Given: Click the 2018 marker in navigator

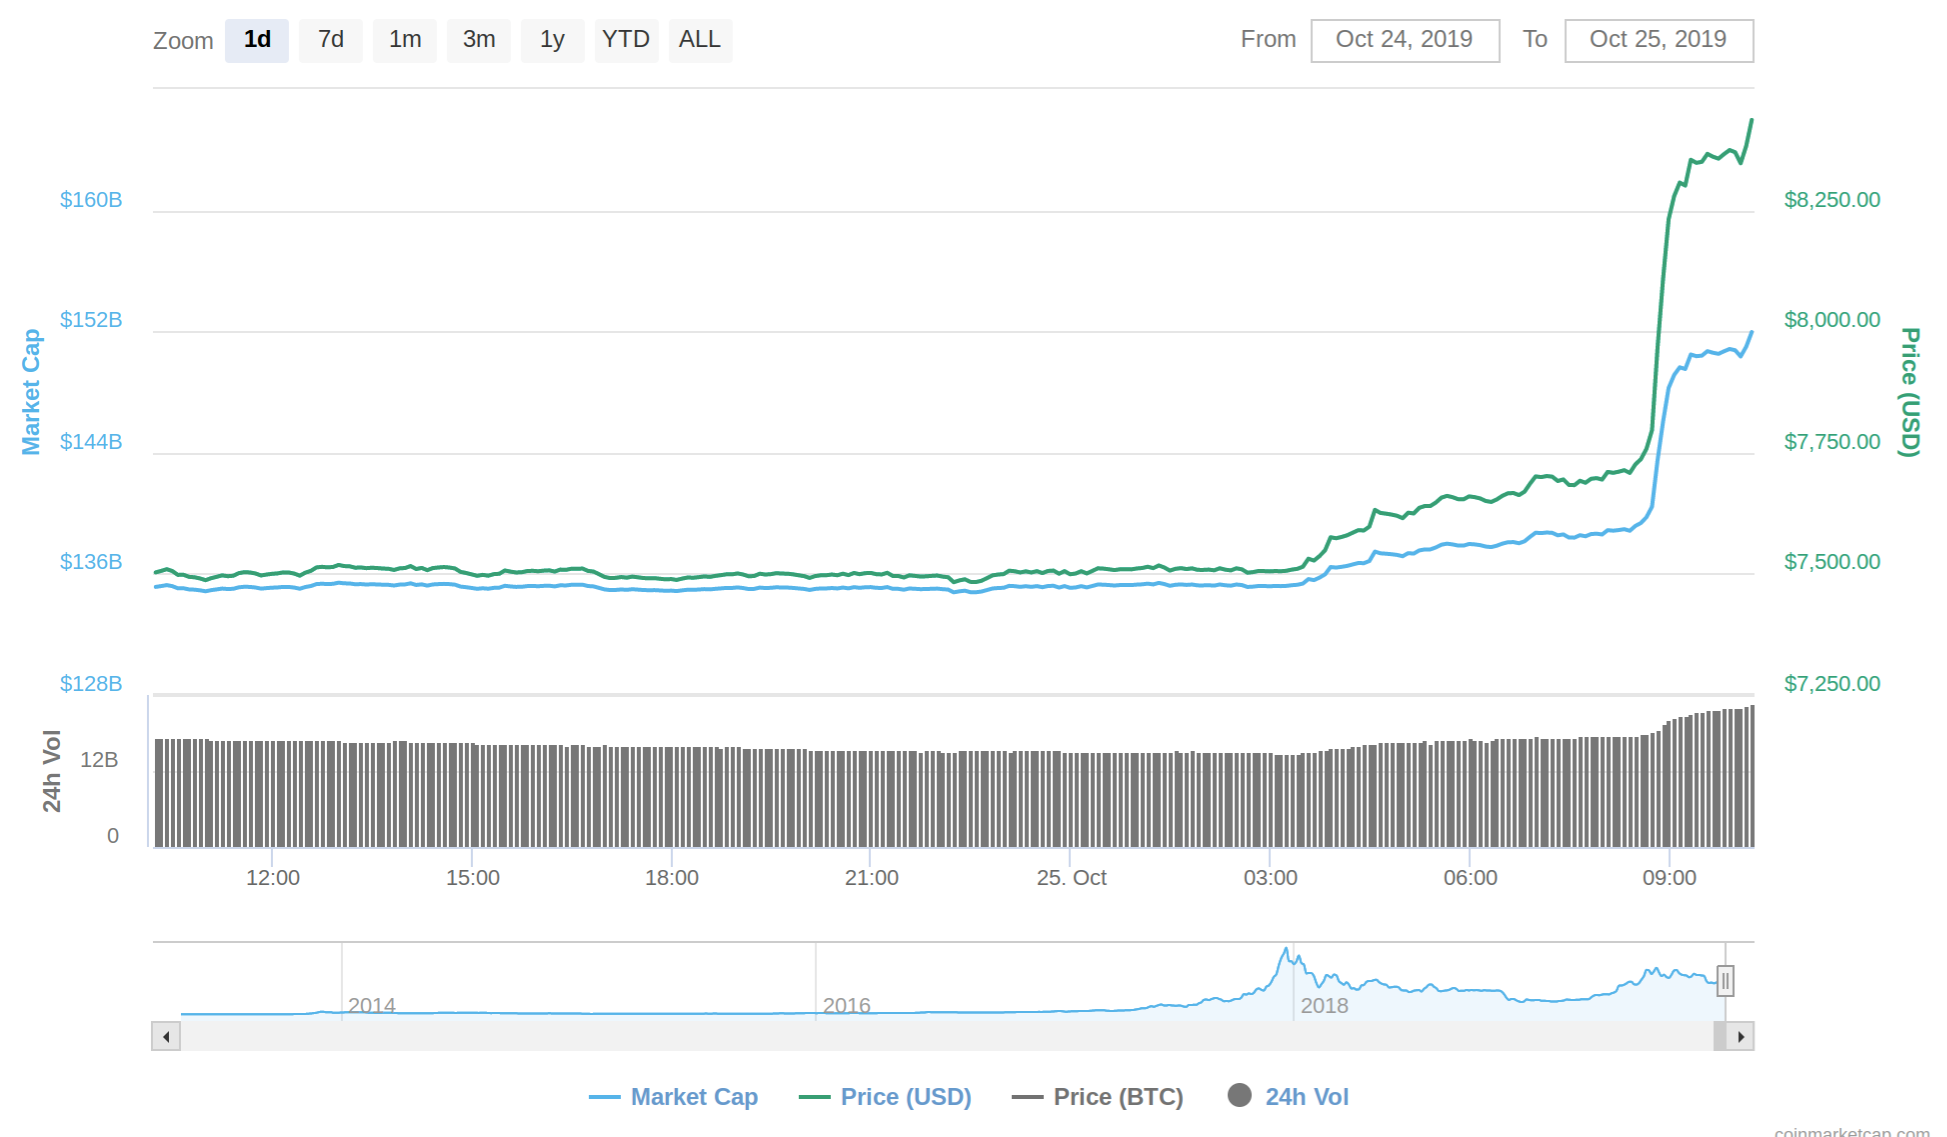Looking at the screenshot, I should click(1325, 1006).
